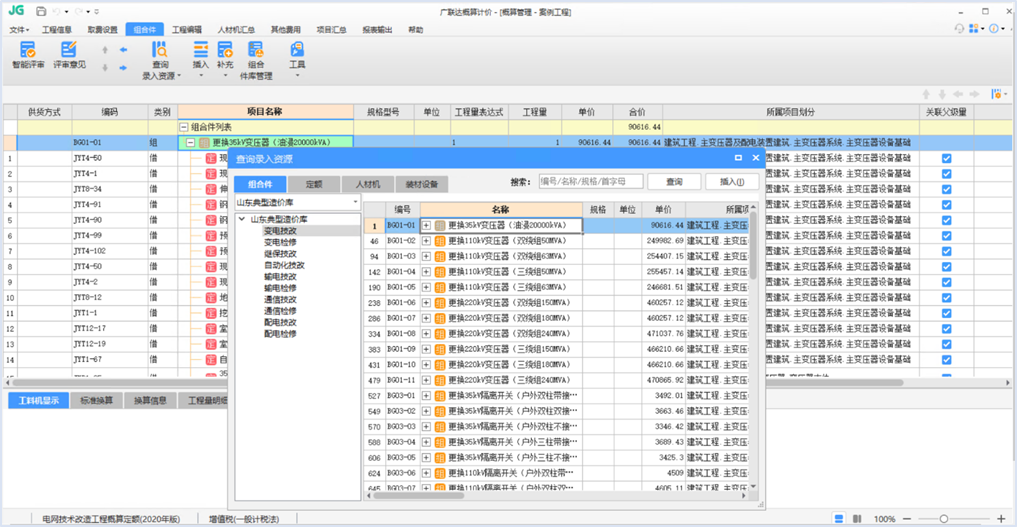Expand the BG01-02 更换110kV变压器 row

pyautogui.click(x=427, y=241)
